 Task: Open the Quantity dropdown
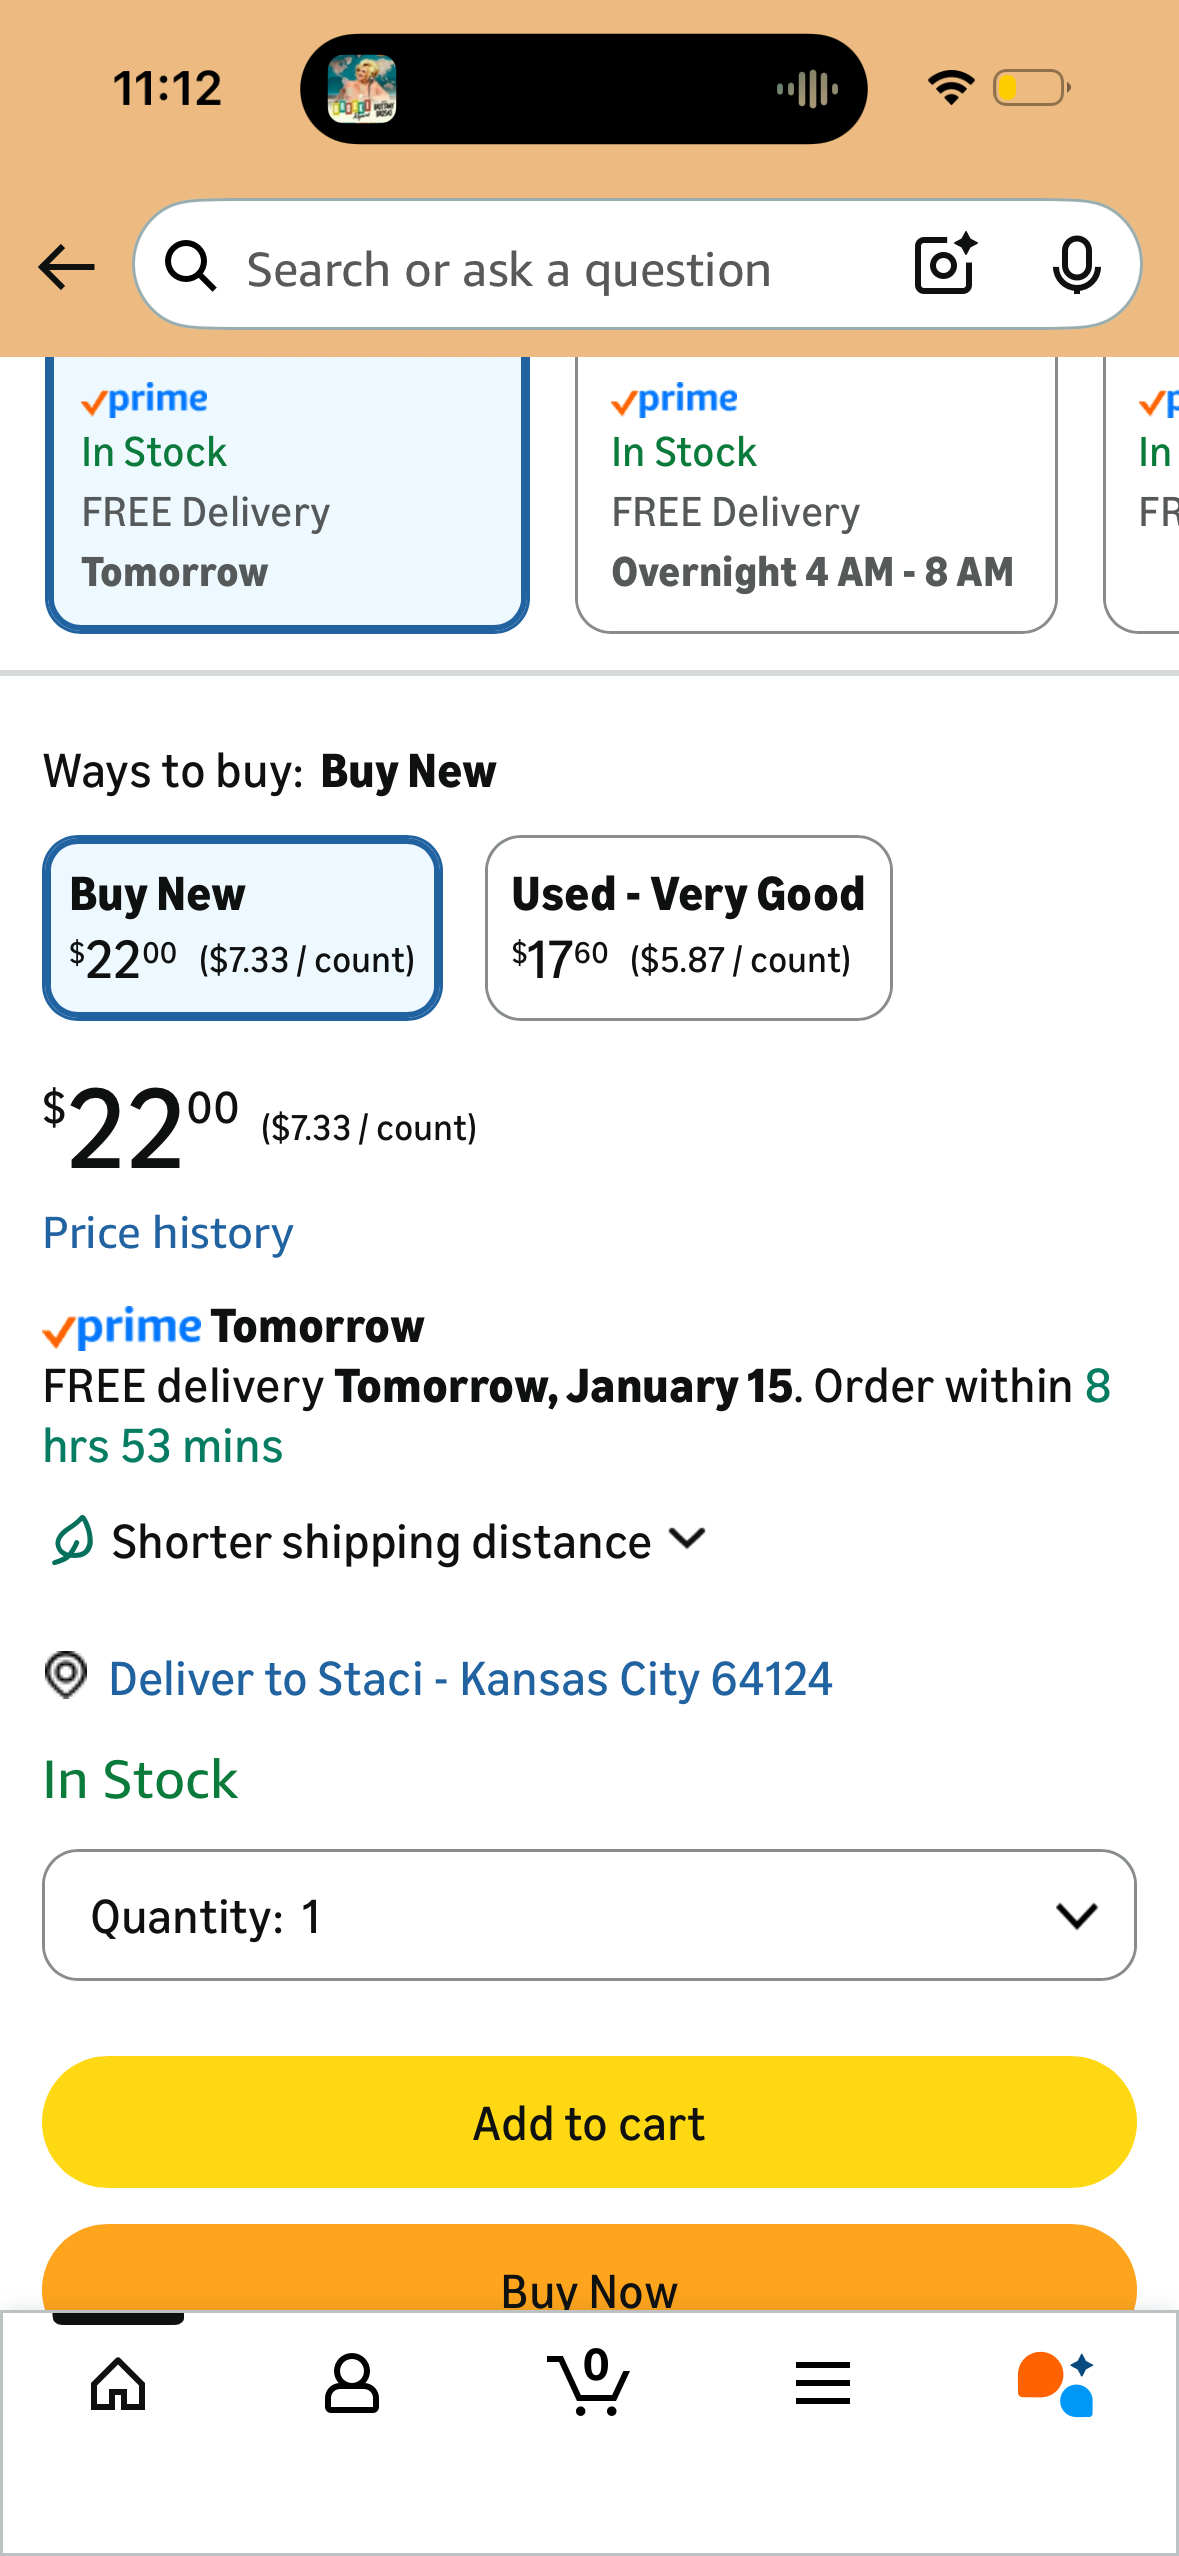[589, 1915]
